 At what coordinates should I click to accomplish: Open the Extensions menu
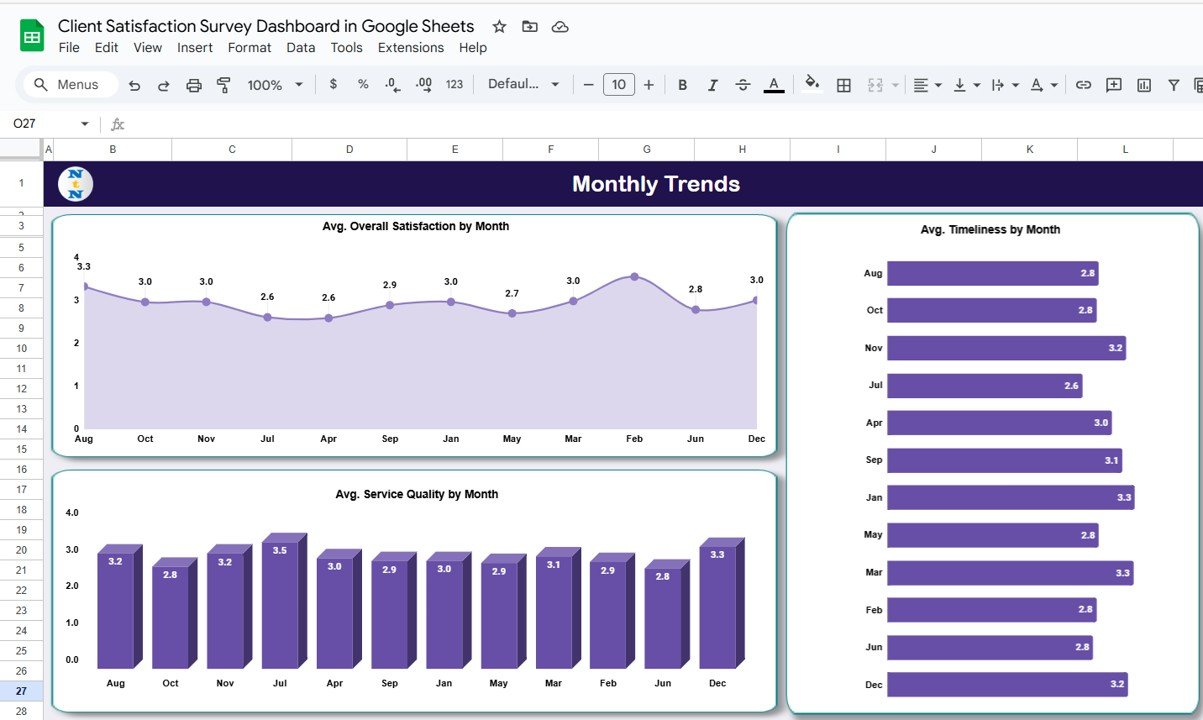pyautogui.click(x=410, y=48)
